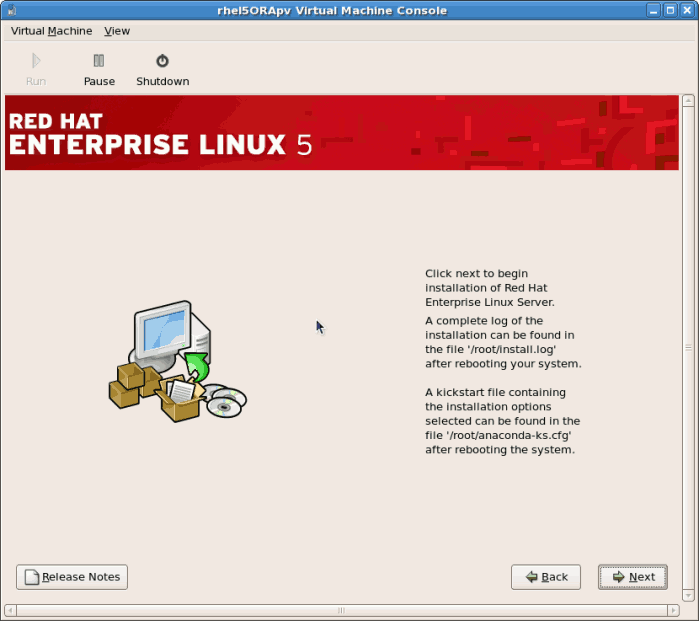
Task: Go to the previous step with Back
Action: [x=546, y=577]
